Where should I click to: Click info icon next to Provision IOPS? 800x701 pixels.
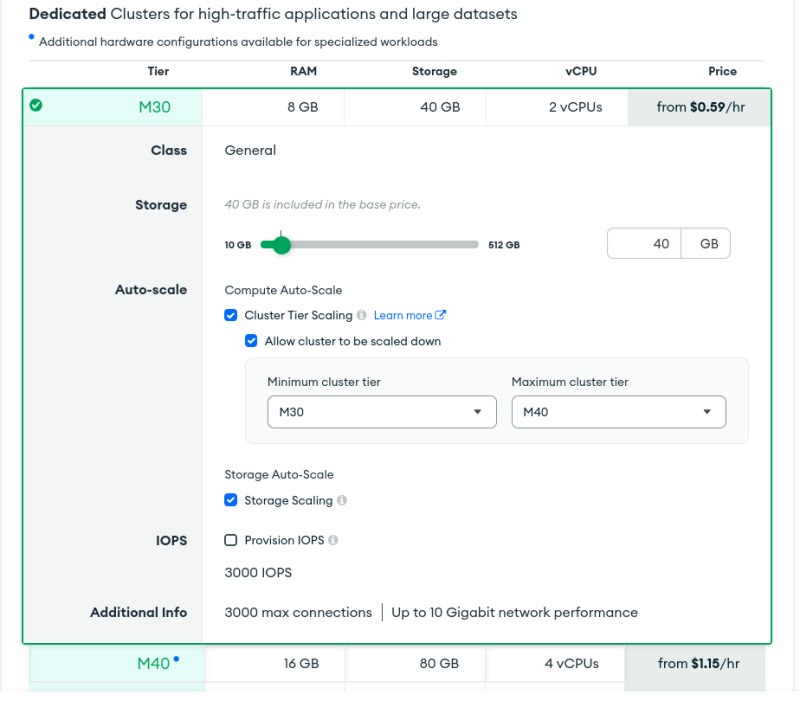tap(333, 541)
